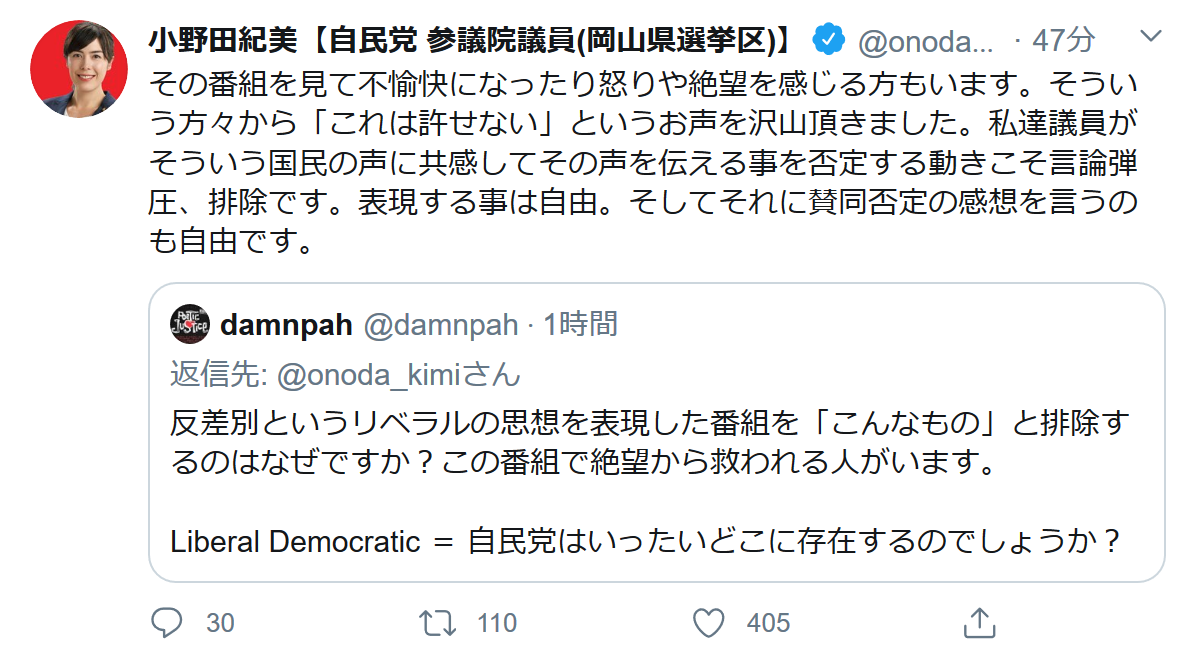The image size is (1196, 662).
Task: Open damnpah's small avatar in the quoted tweet
Action: (x=190, y=324)
